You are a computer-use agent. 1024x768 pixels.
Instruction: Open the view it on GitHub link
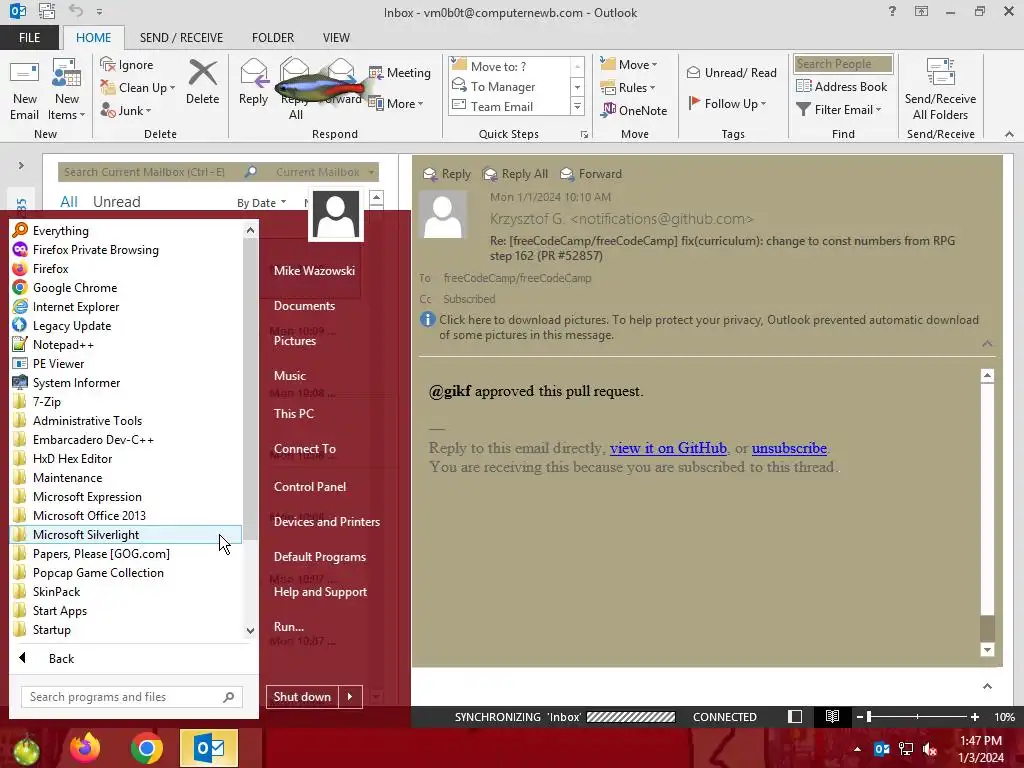pyautogui.click(x=668, y=448)
